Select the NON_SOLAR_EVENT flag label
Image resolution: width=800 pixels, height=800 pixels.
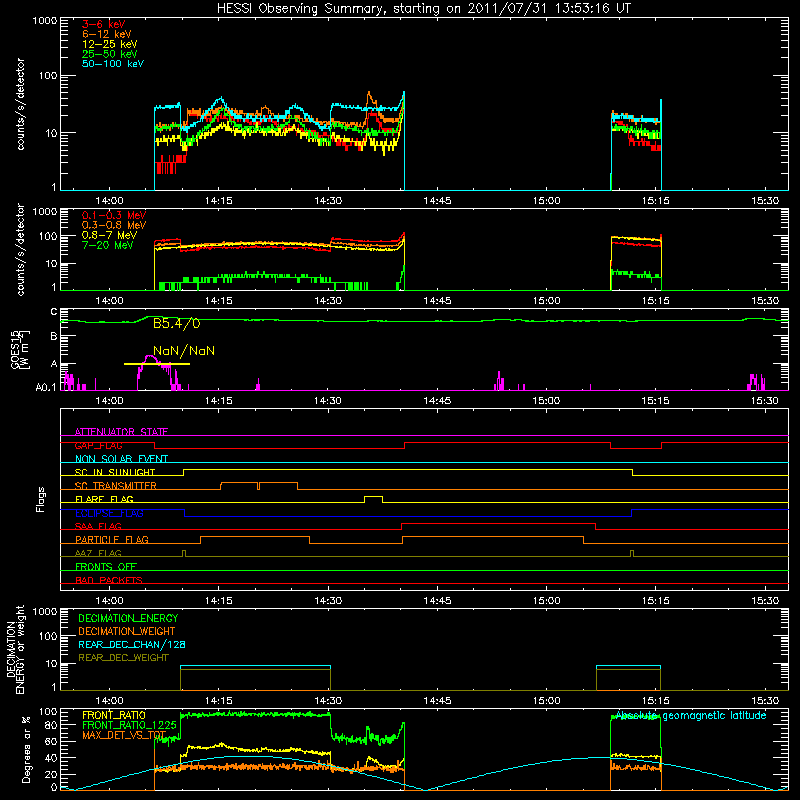point(121,459)
